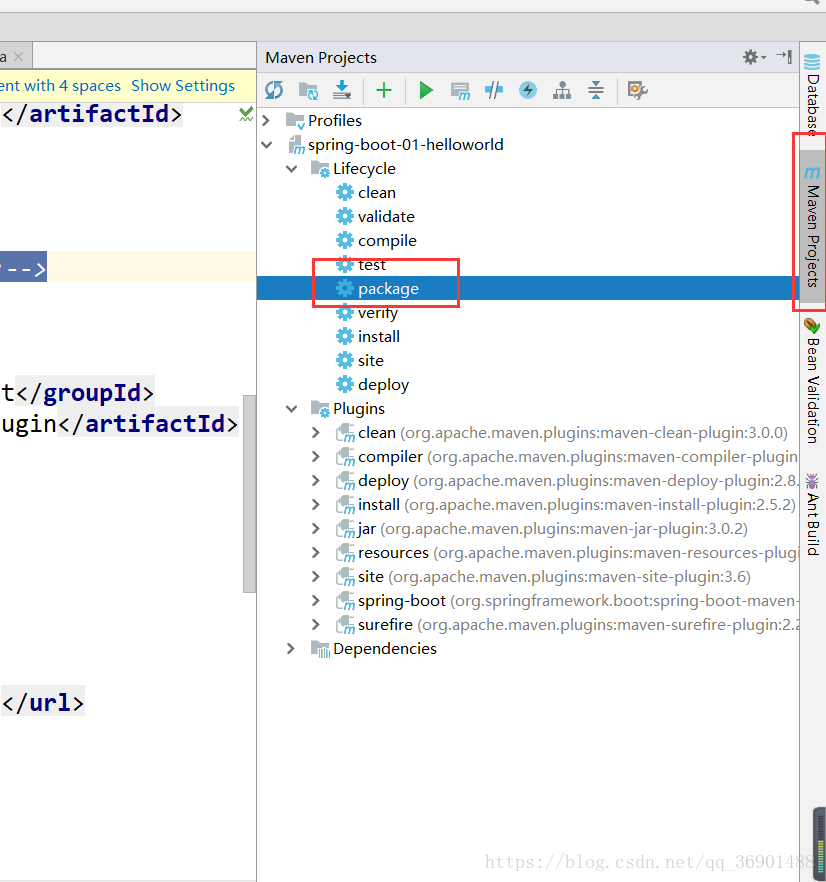826x882 pixels.
Task: Show Maven dependencies diagram icon
Action: 562,90
